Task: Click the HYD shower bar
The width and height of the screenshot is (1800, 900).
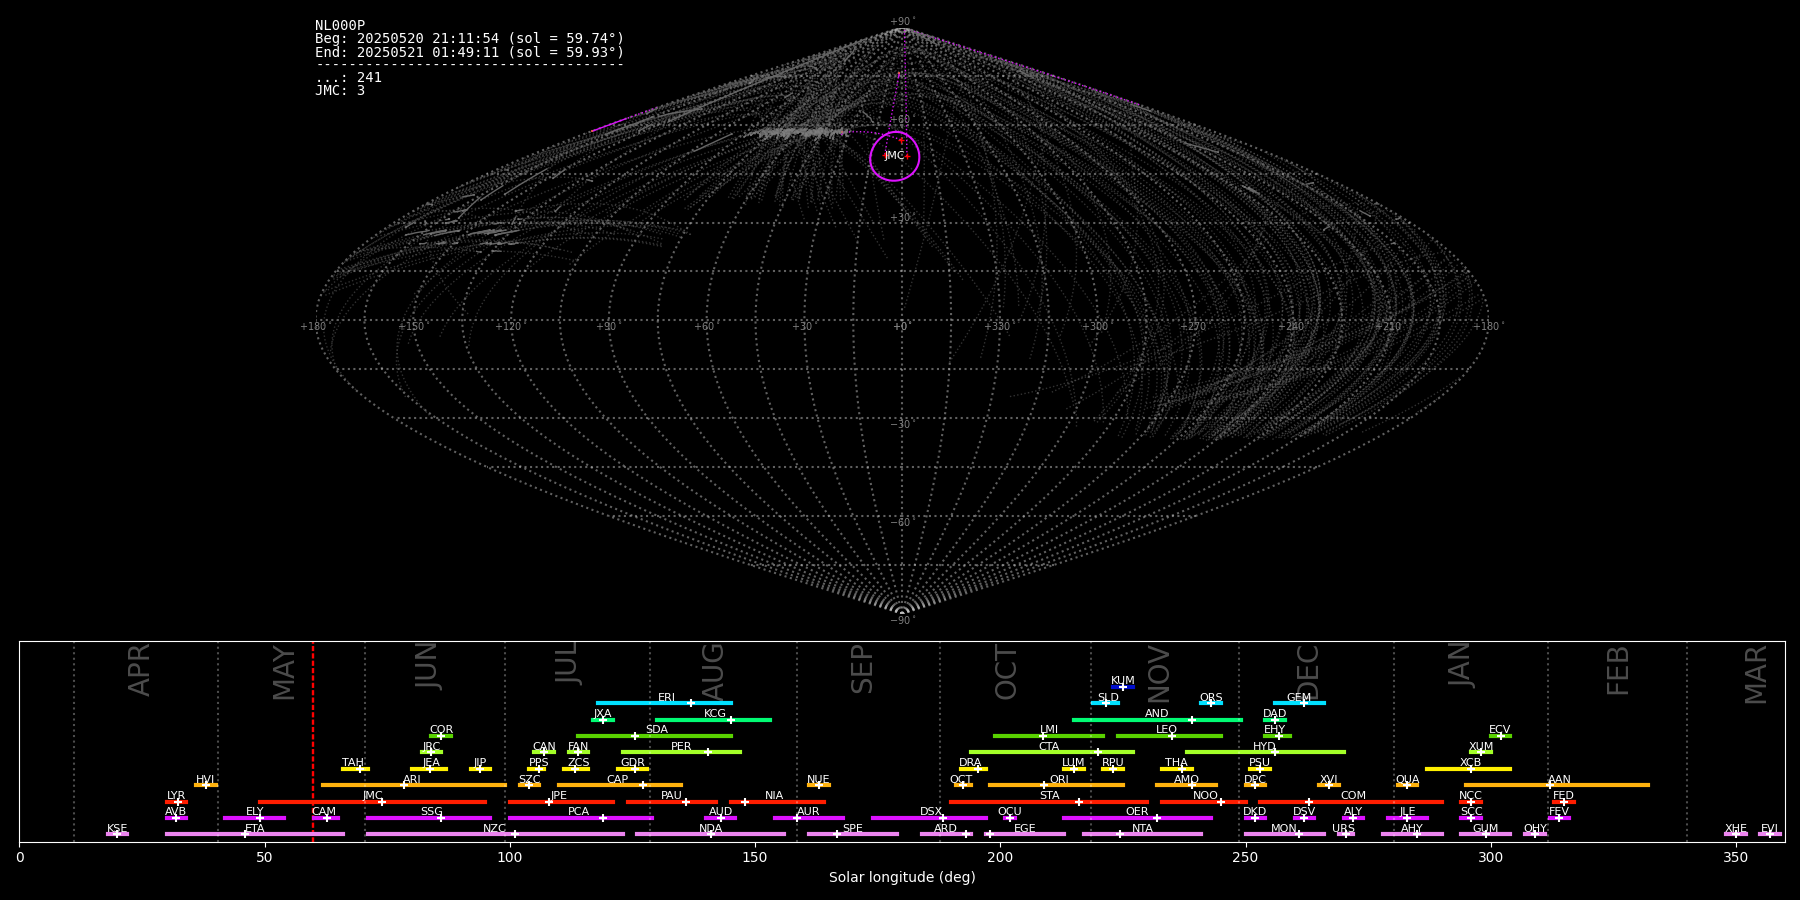Action: tap(1265, 752)
